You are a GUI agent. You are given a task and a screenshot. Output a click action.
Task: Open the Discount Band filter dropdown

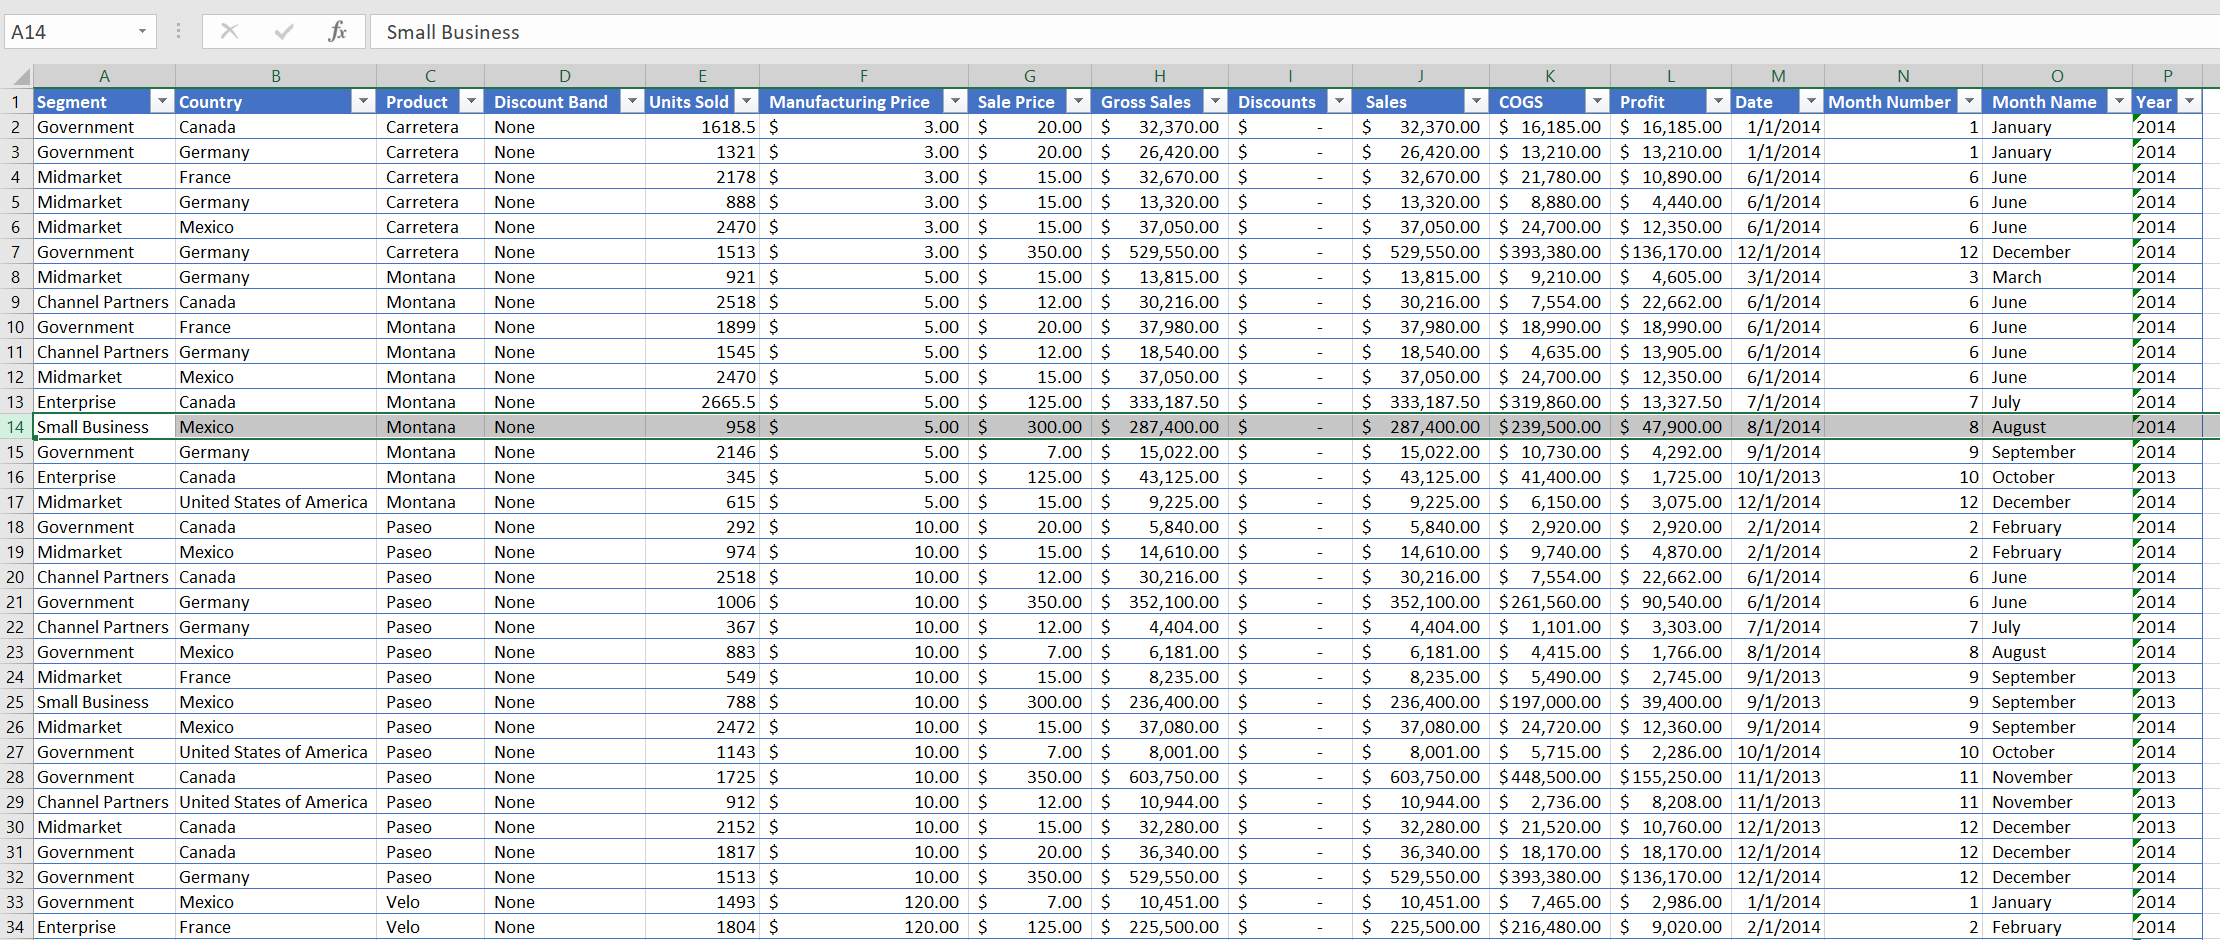click(x=632, y=101)
